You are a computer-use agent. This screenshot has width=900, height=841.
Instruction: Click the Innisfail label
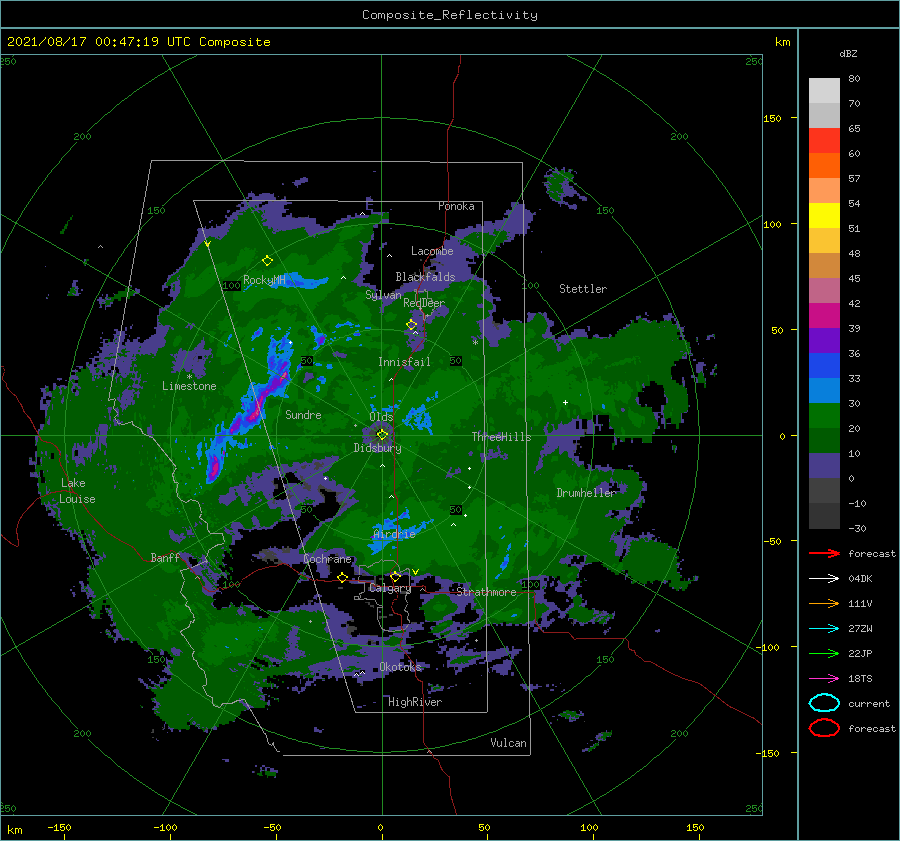(x=404, y=362)
